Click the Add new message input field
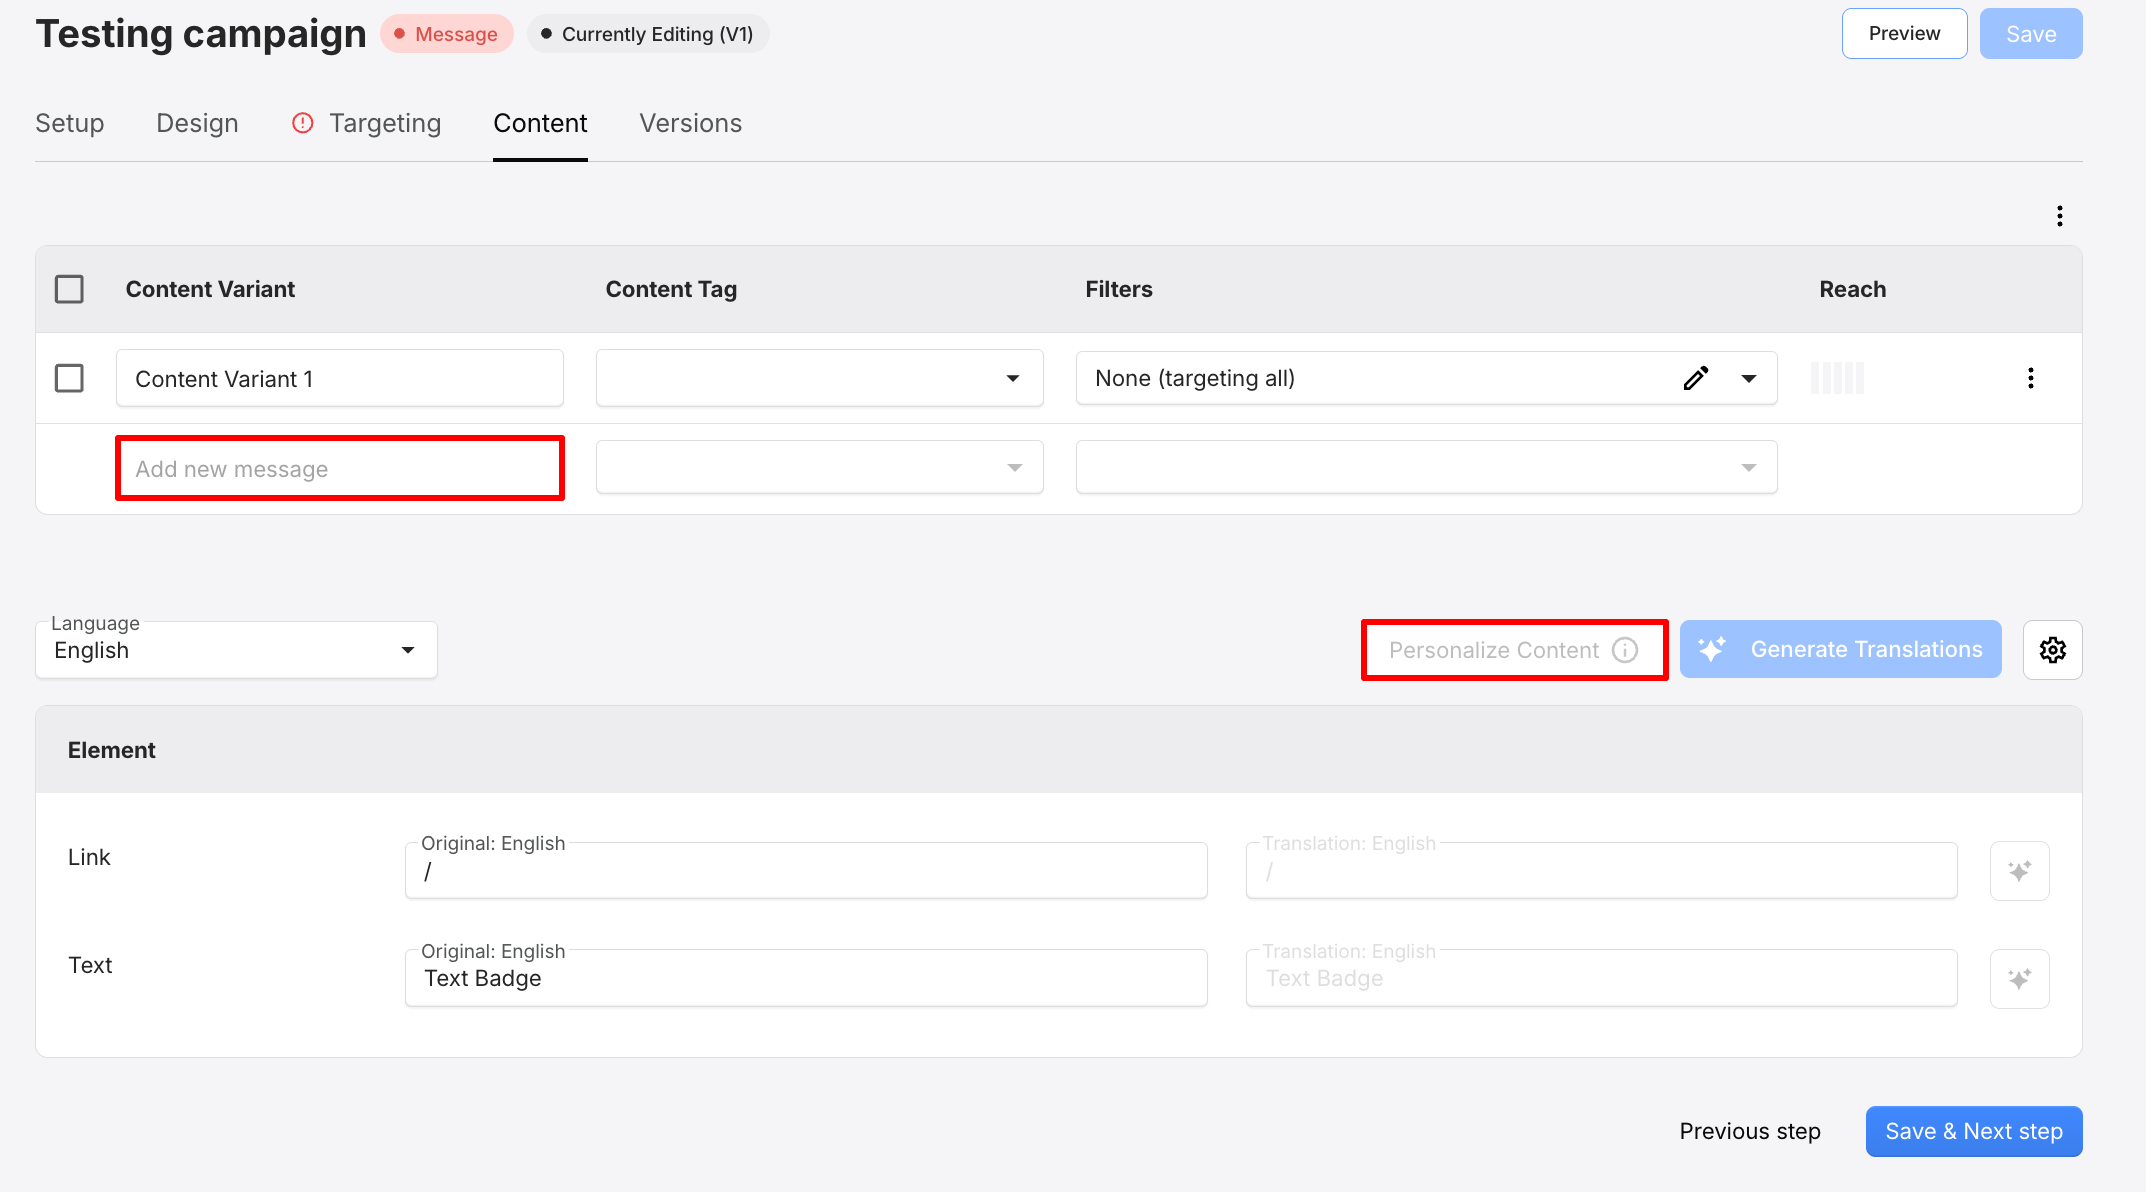 coord(339,468)
